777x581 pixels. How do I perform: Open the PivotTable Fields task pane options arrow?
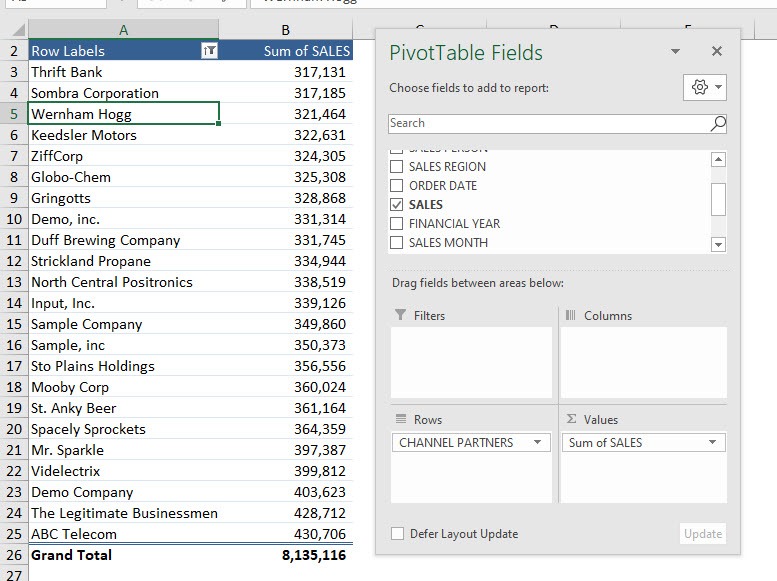click(x=675, y=51)
